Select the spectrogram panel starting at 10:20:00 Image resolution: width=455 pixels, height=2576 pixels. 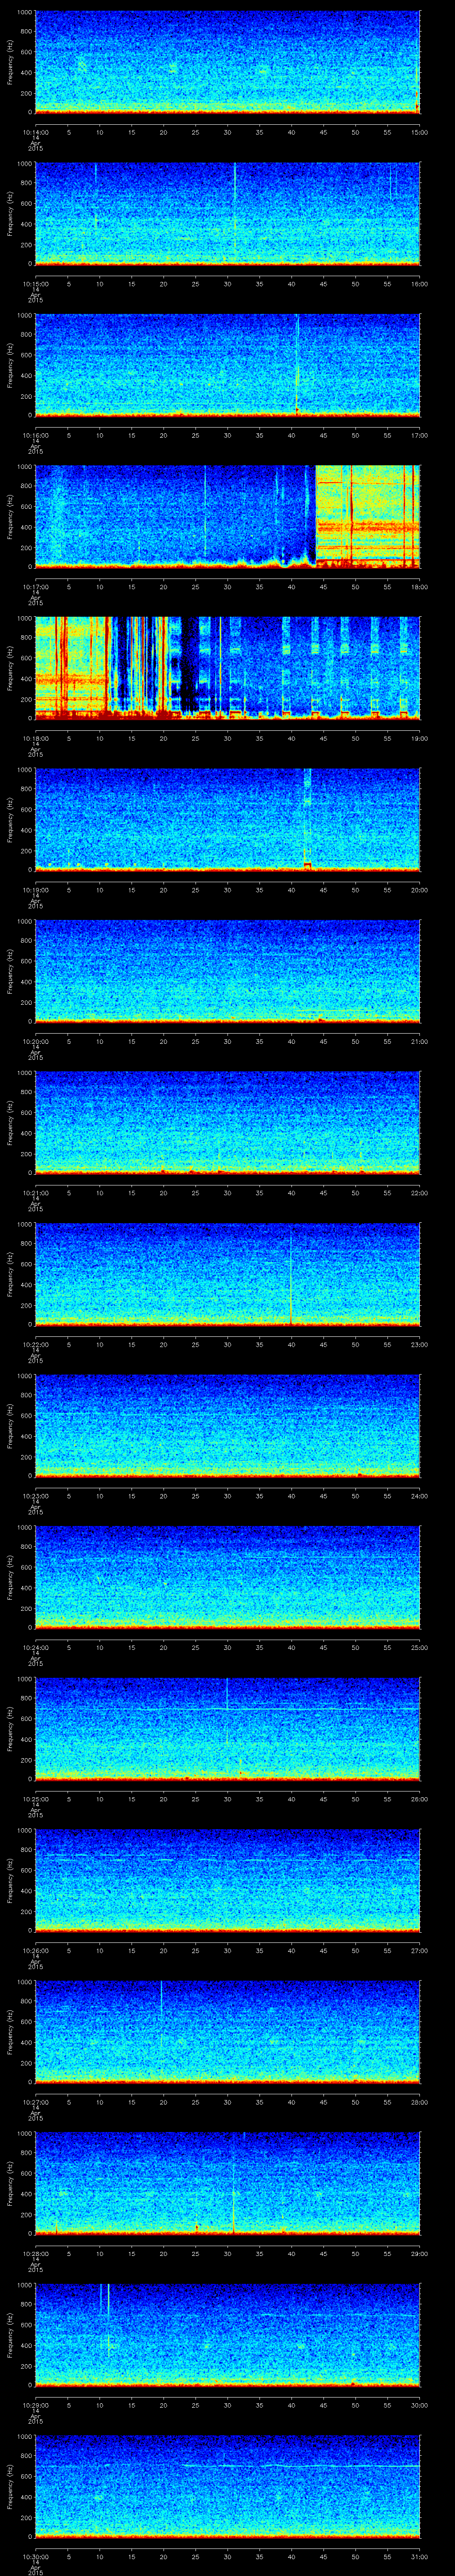227,971
